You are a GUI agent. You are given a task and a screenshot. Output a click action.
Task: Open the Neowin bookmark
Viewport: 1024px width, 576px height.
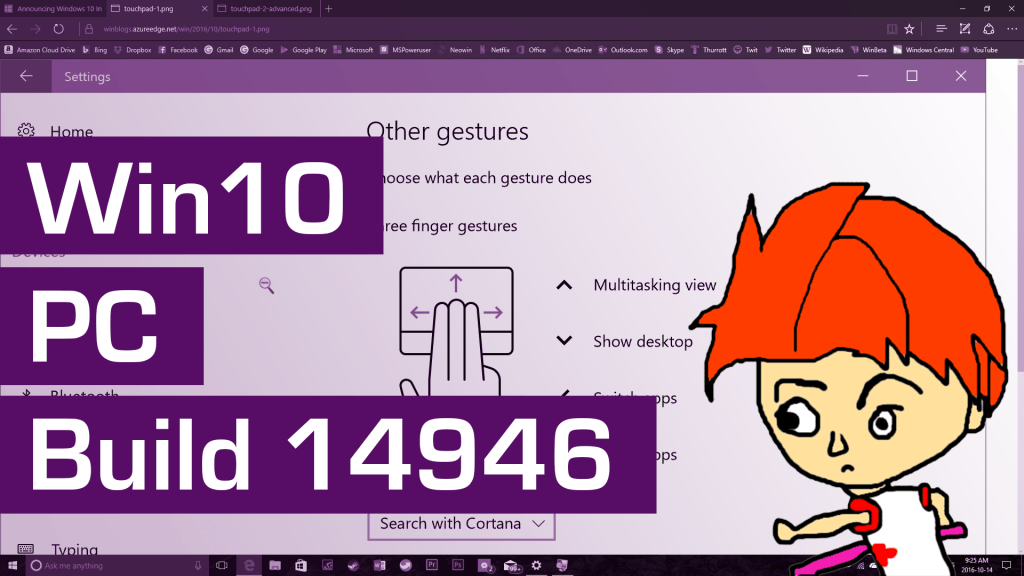[x=455, y=50]
